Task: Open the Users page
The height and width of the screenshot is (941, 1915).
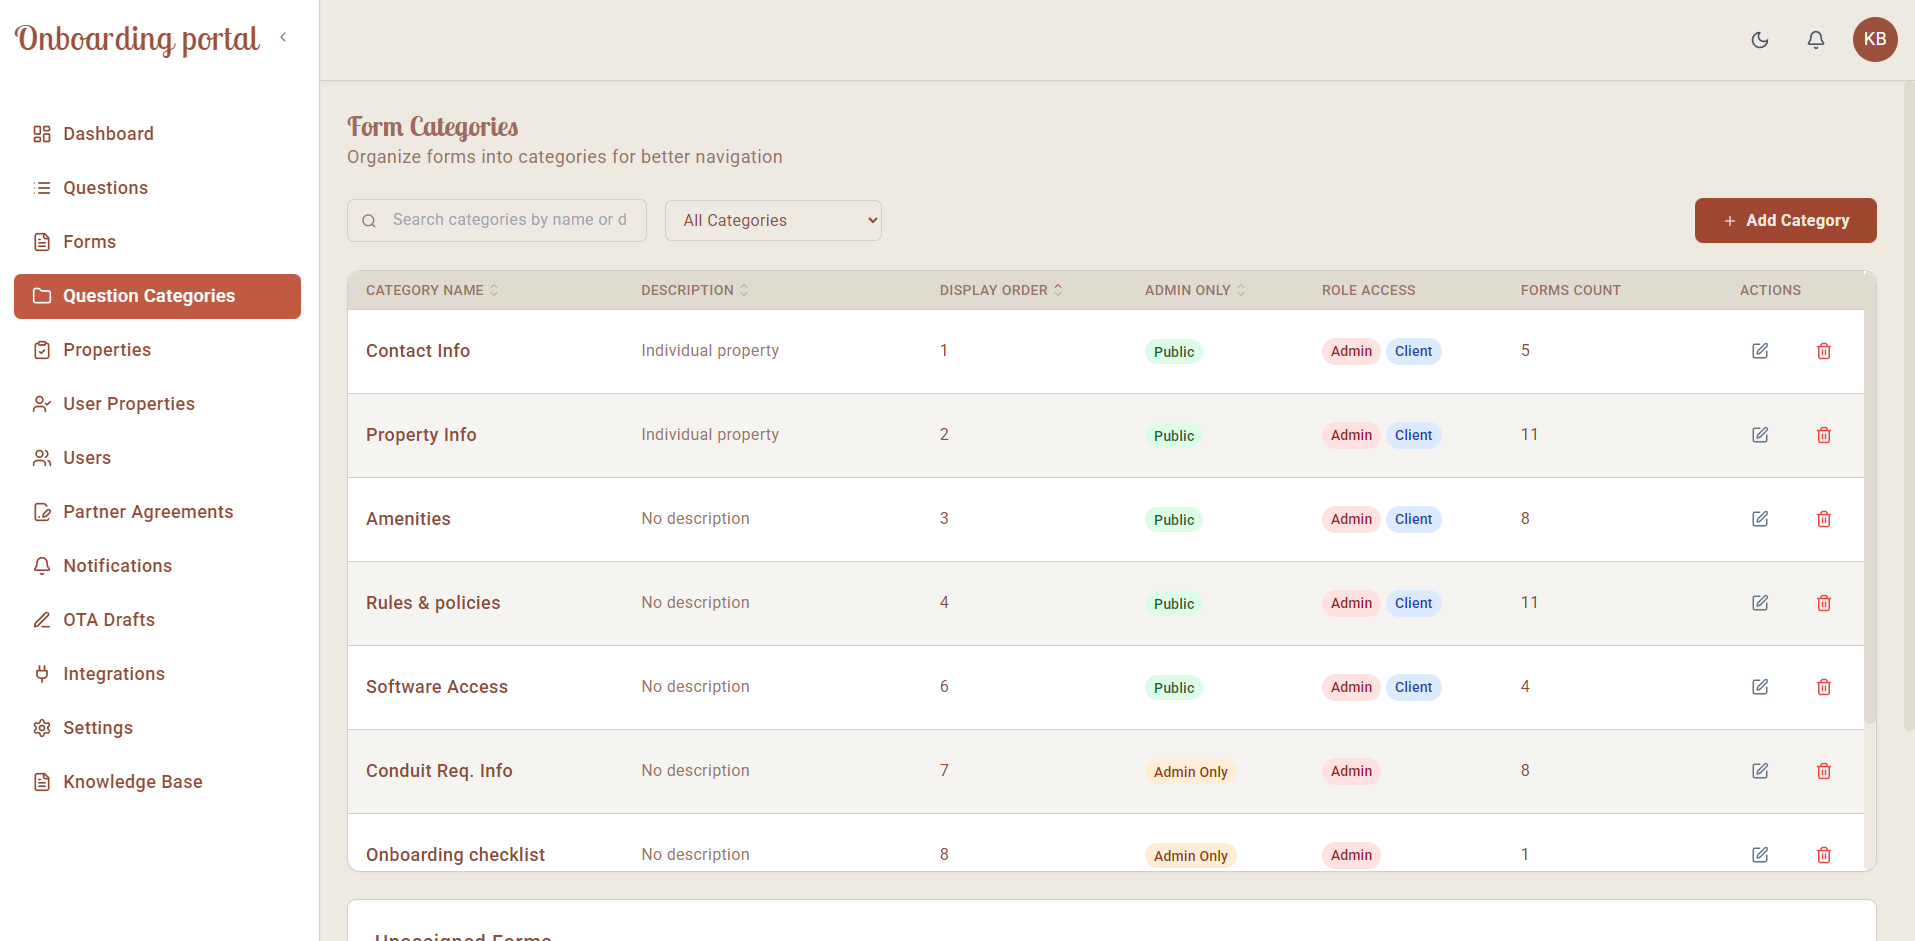Action: click(x=157, y=458)
